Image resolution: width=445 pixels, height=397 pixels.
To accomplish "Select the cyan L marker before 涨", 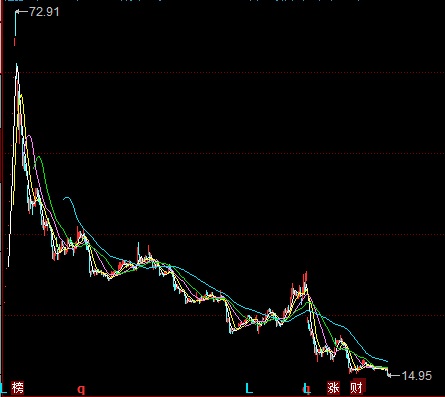I will 249,388.
